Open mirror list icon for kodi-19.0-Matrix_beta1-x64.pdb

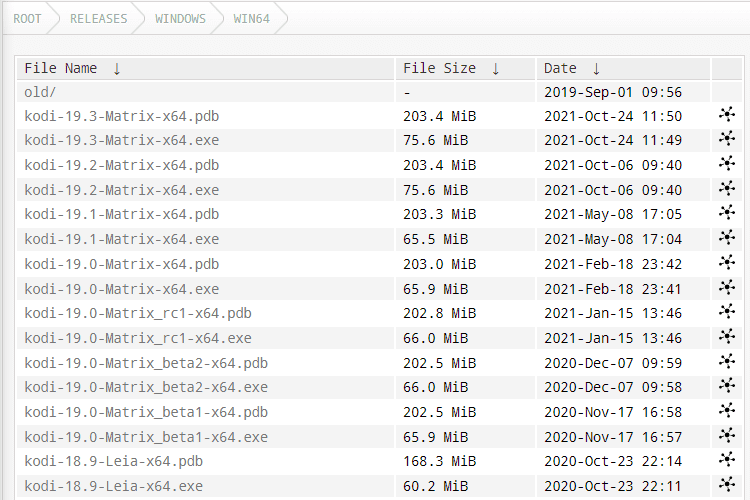(x=727, y=411)
